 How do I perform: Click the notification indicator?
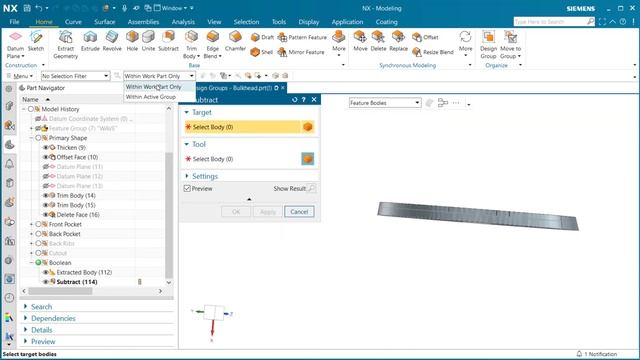click(x=596, y=354)
